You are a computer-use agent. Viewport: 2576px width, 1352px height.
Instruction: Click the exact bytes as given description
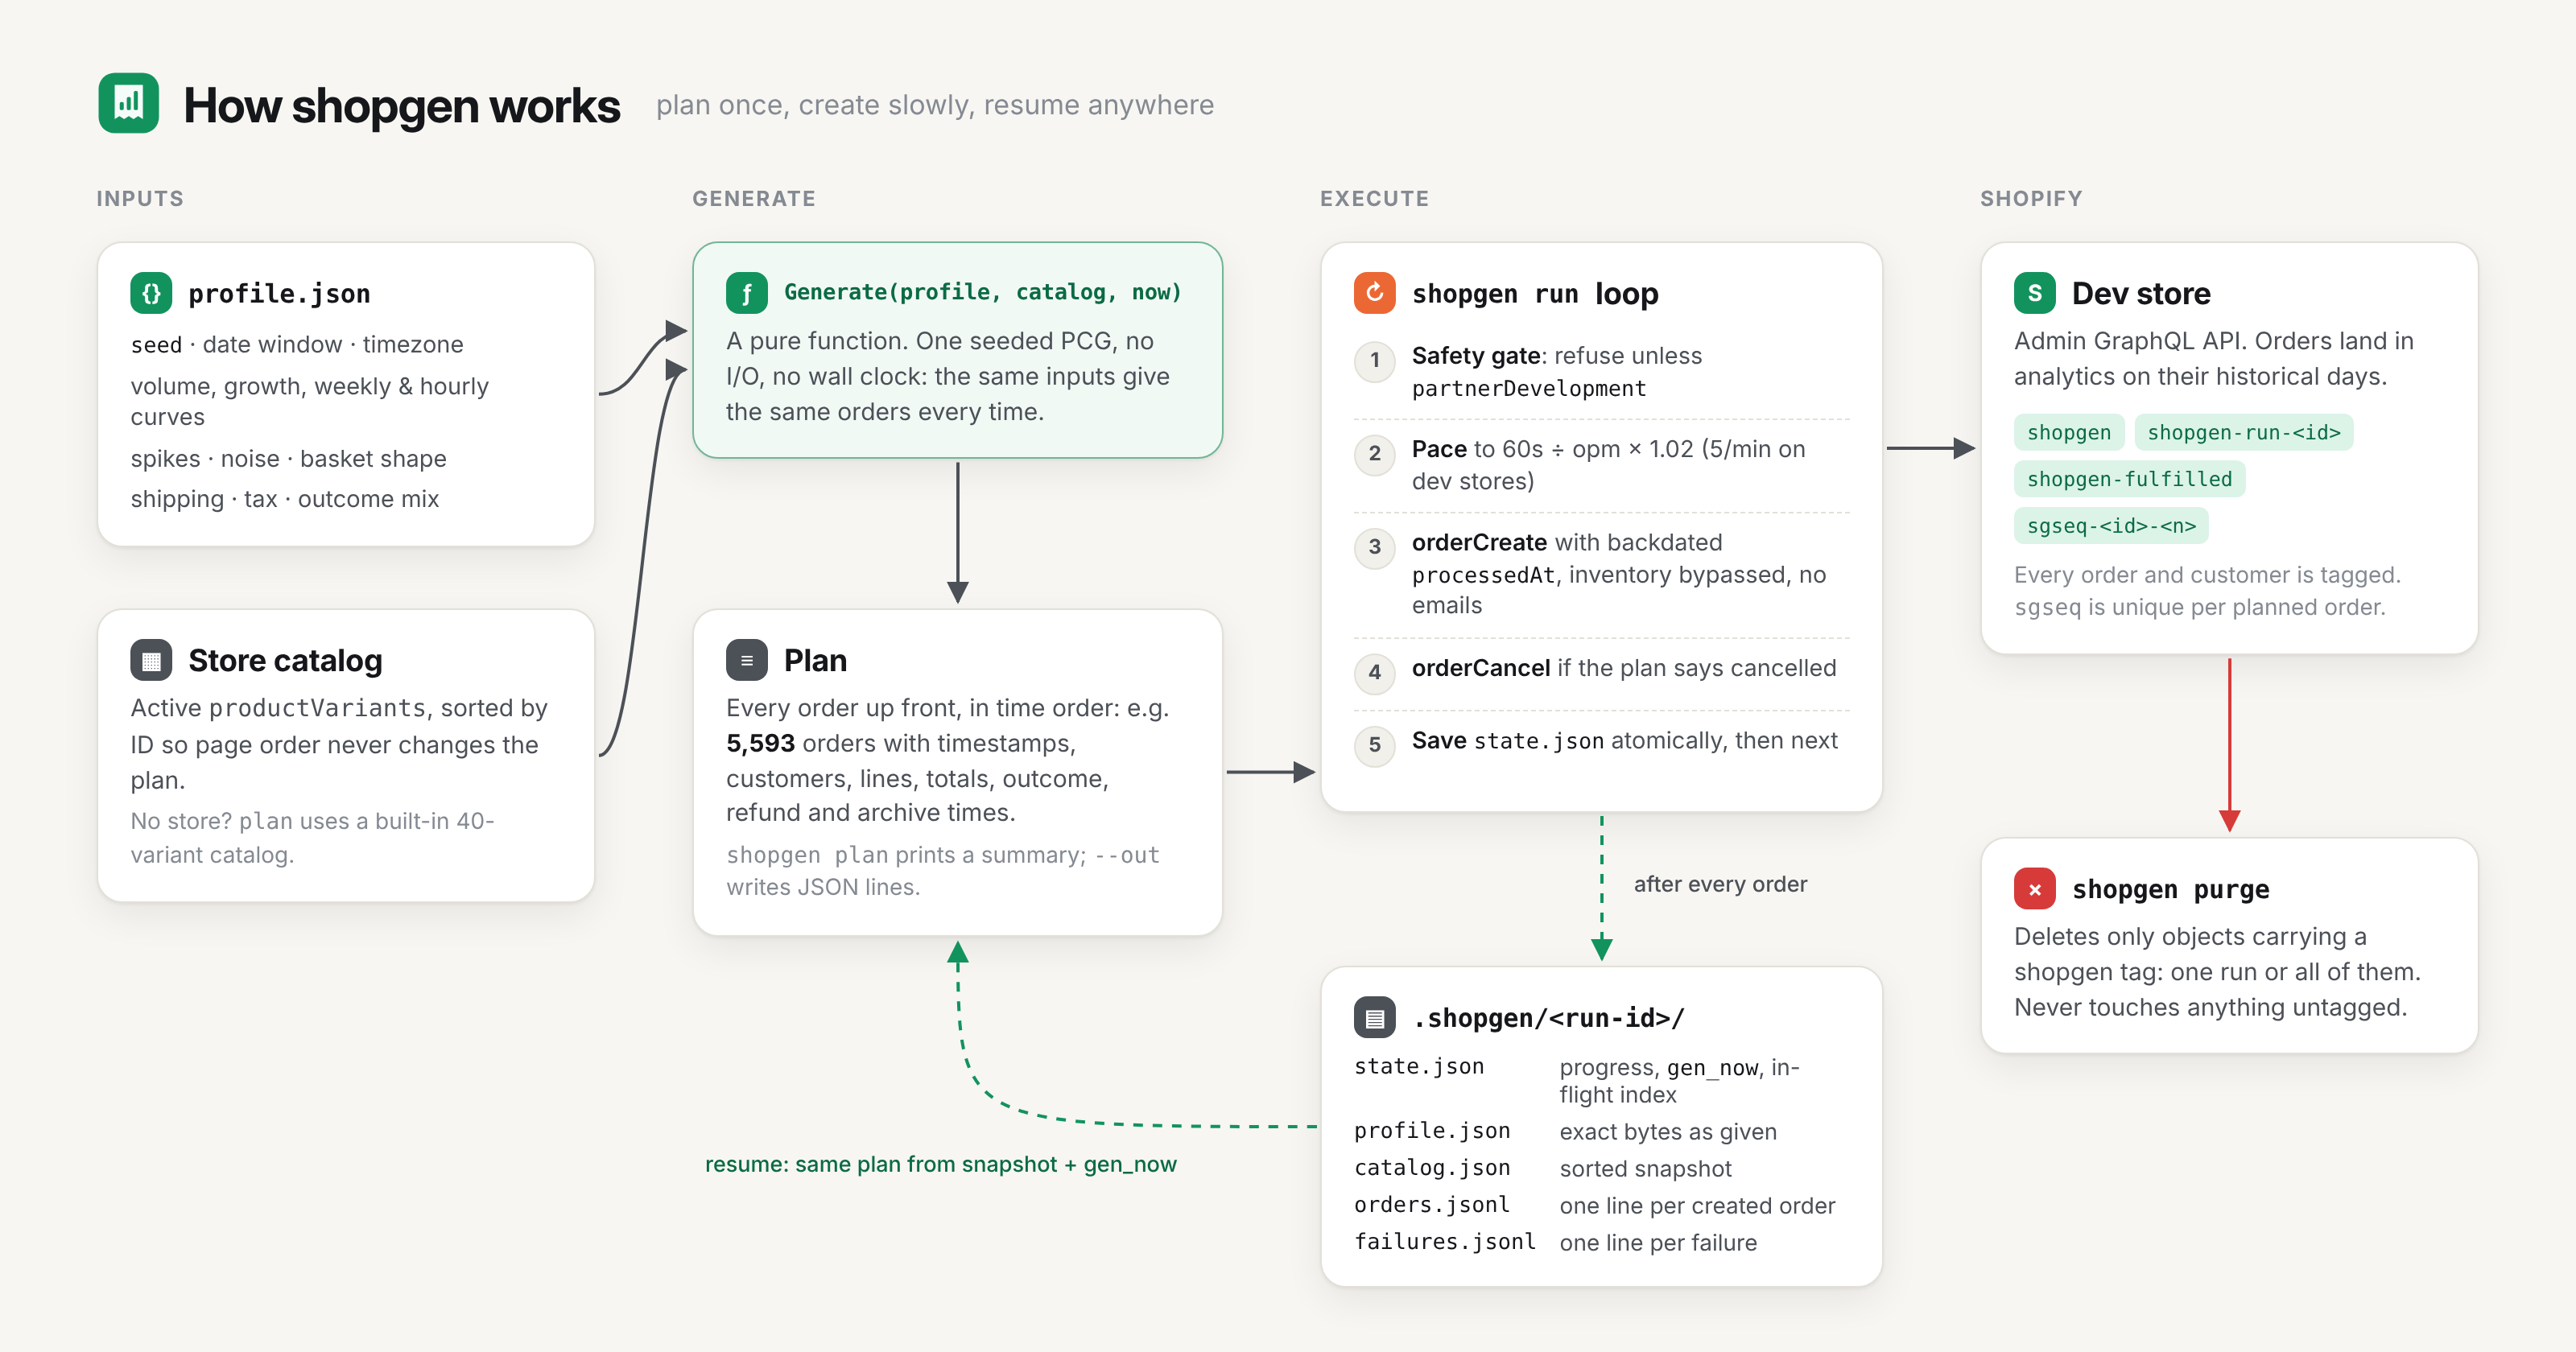[x=1668, y=1131]
